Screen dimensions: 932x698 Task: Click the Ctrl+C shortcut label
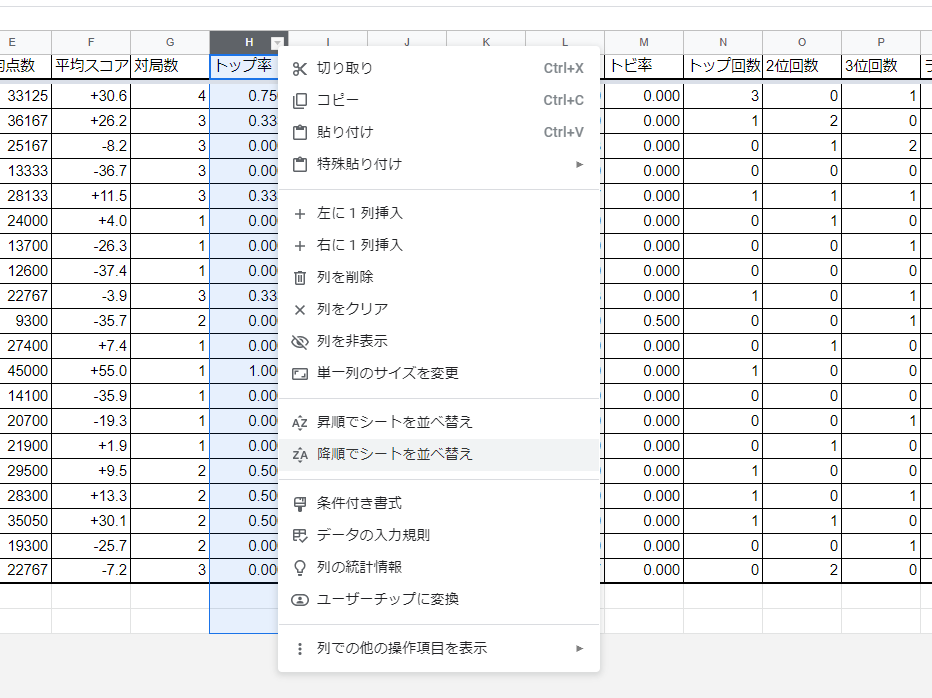click(x=563, y=100)
